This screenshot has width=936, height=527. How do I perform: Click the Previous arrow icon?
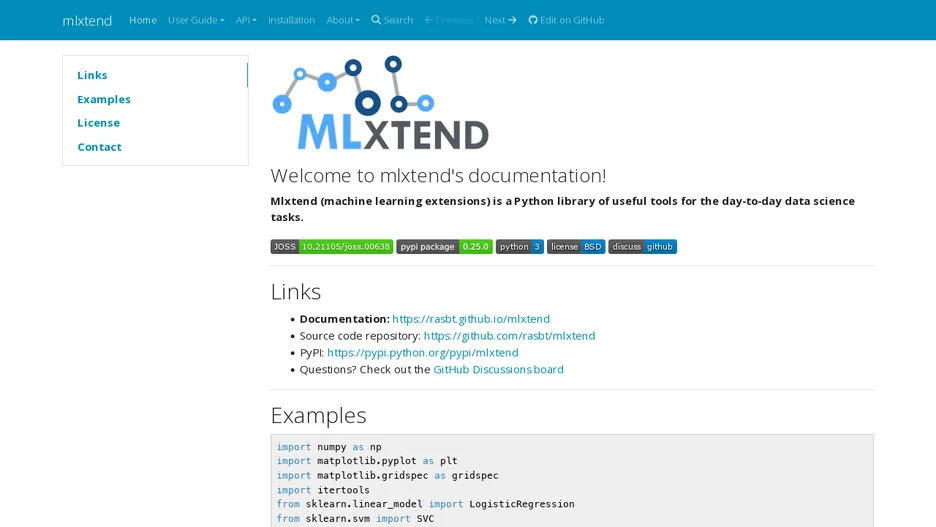(429, 20)
